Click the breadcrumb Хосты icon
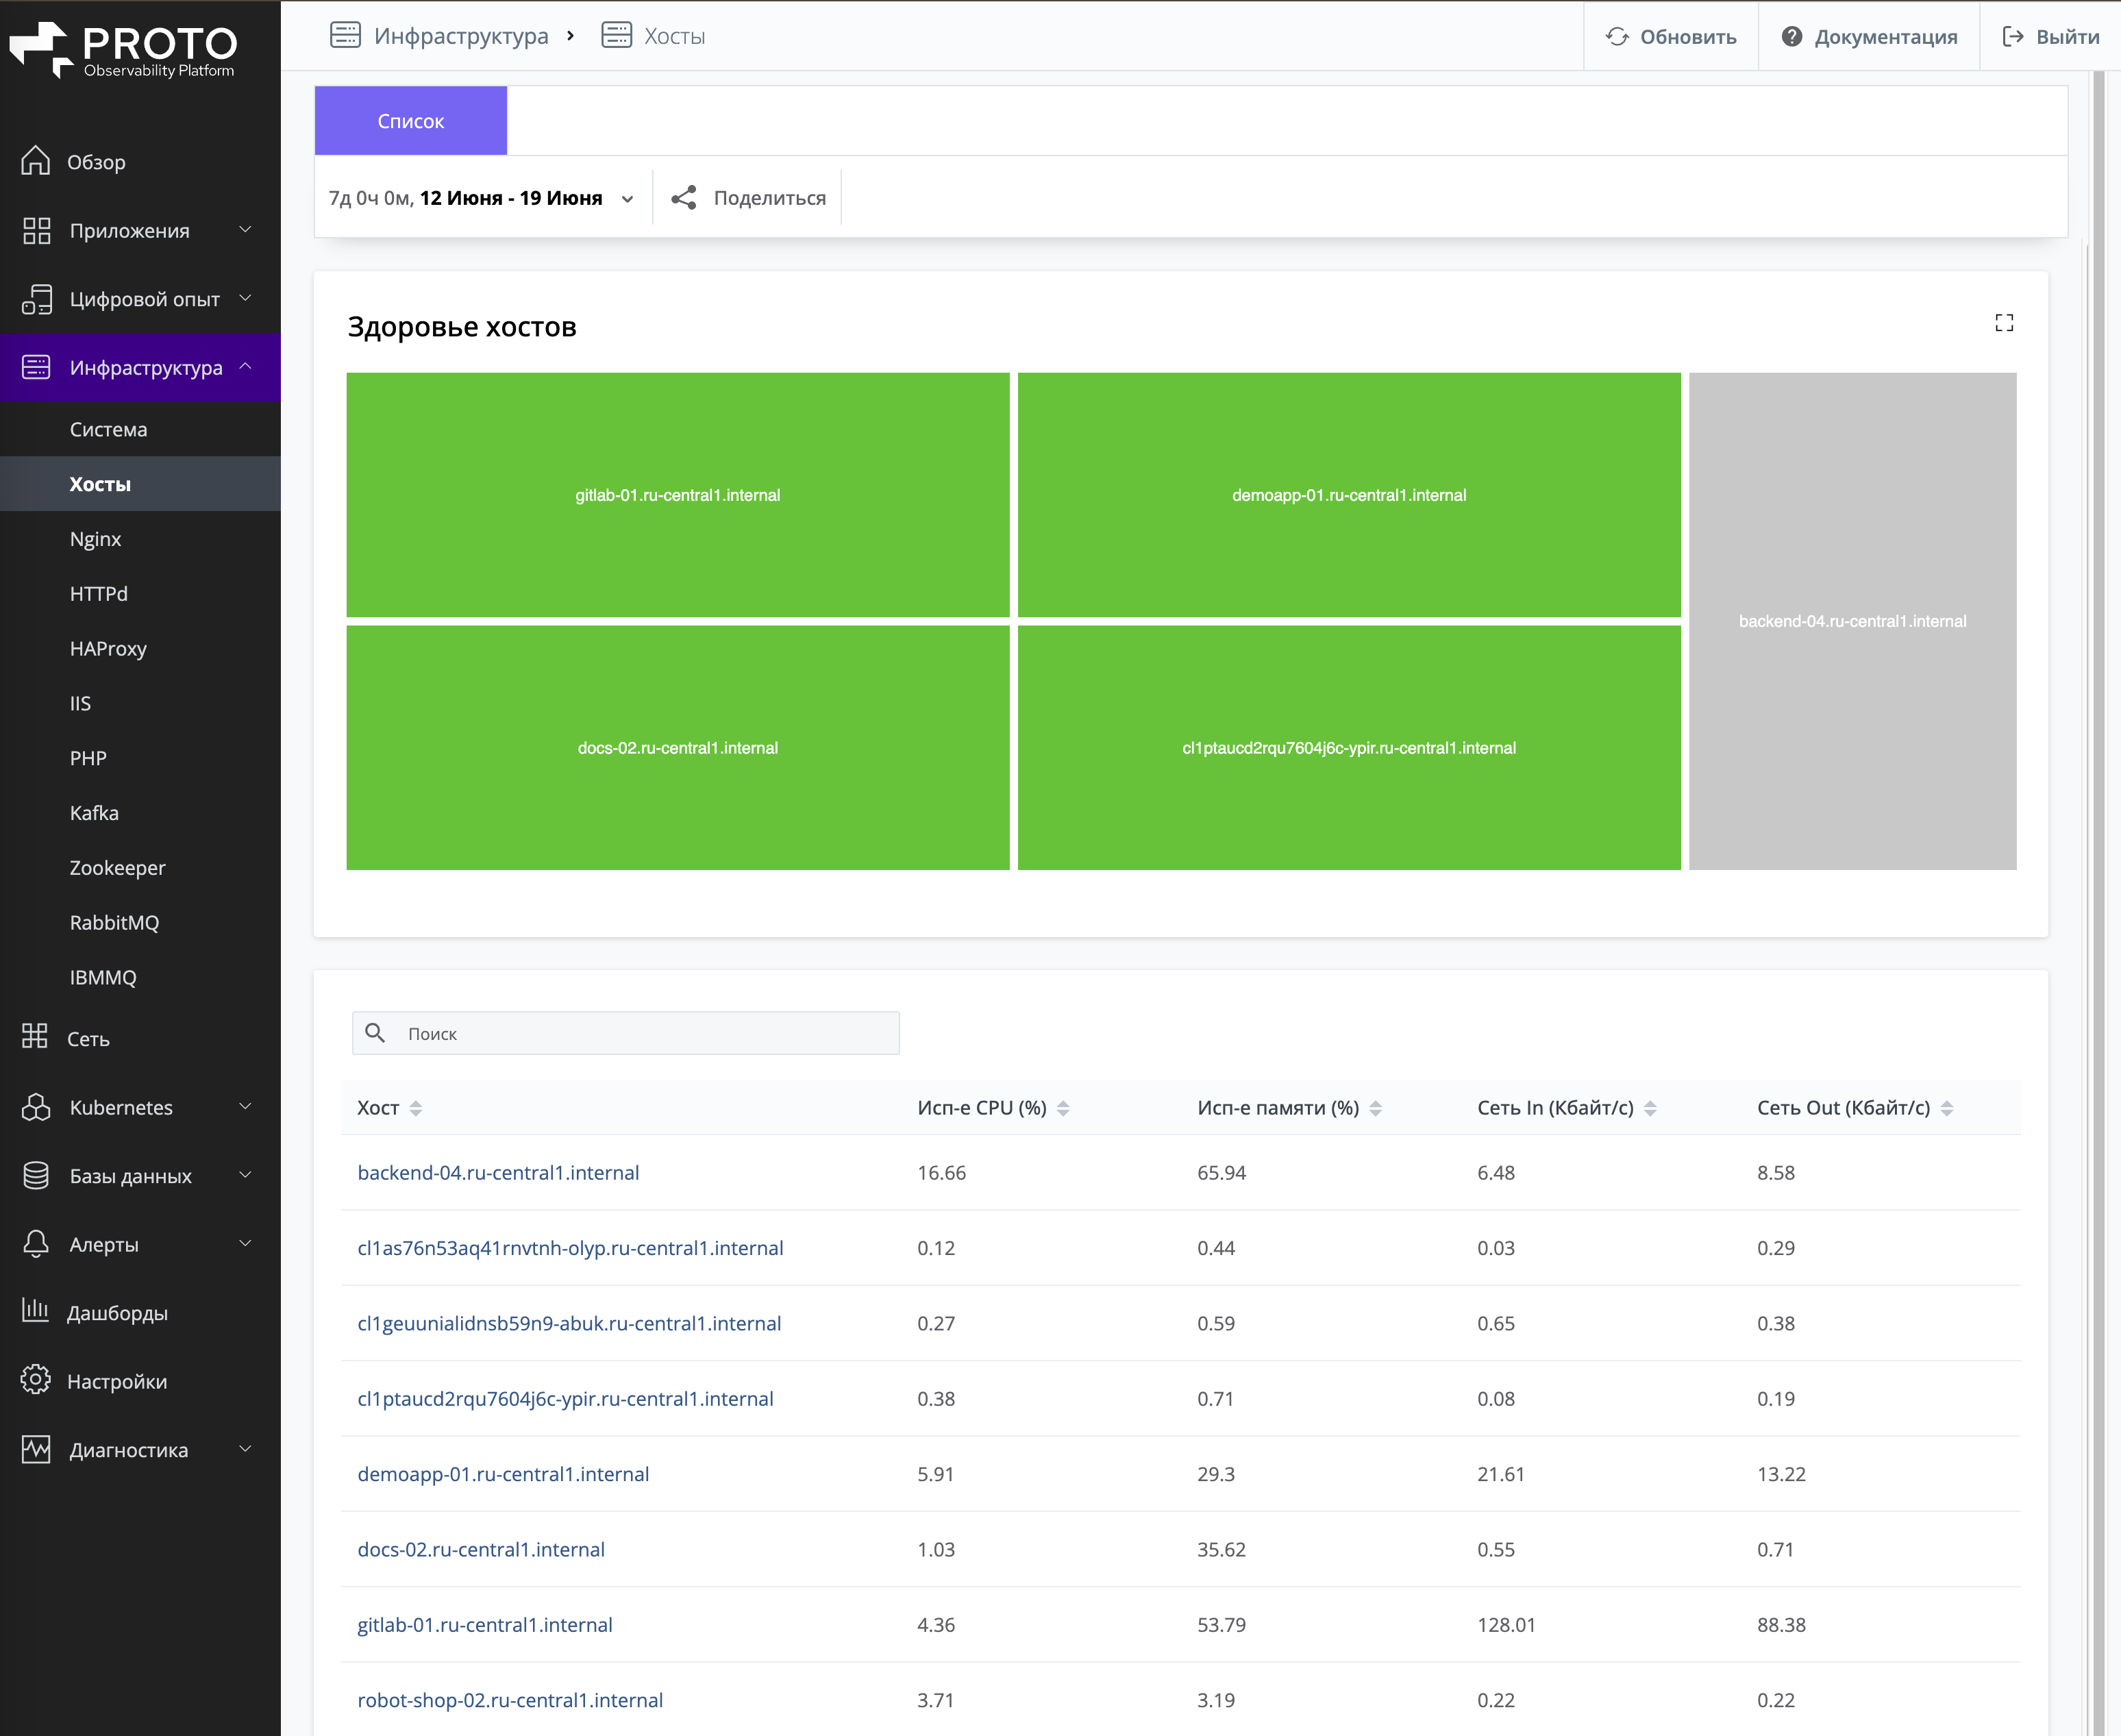2121x1736 pixels. point(616,35)
